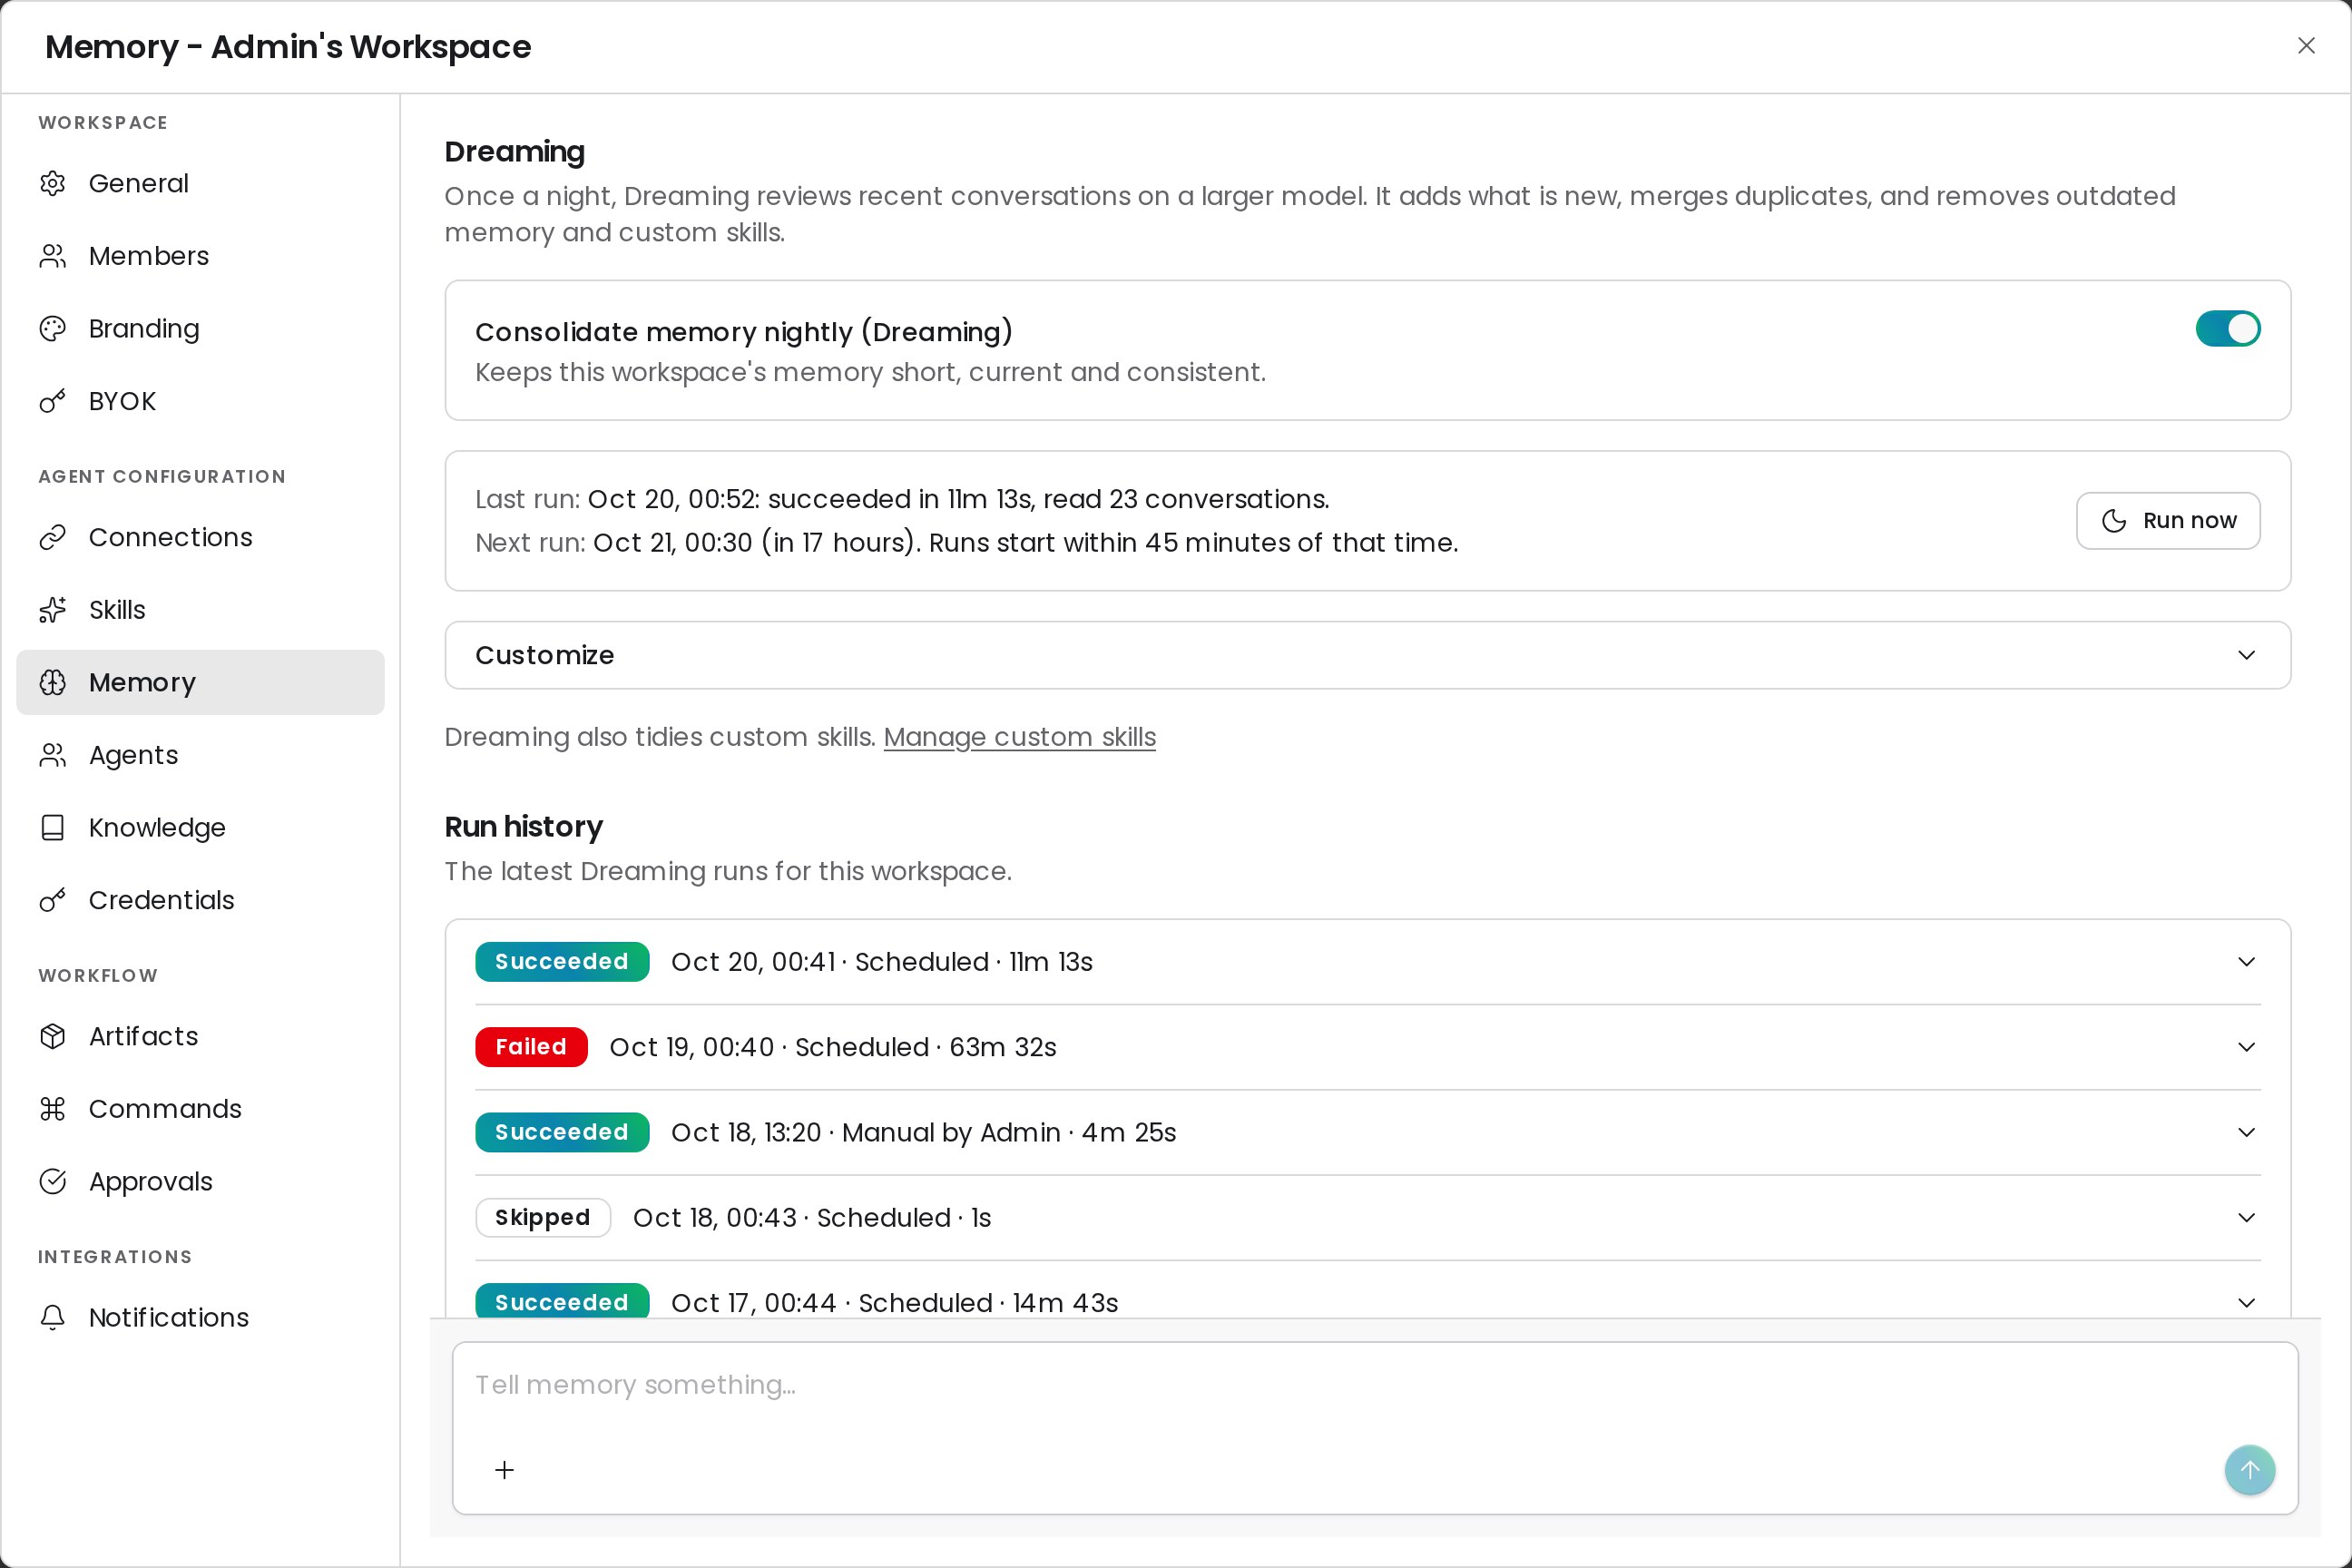
Task: Click the 'Next run: Oct 21, 00:30' text
Action: tap(966, 543)
